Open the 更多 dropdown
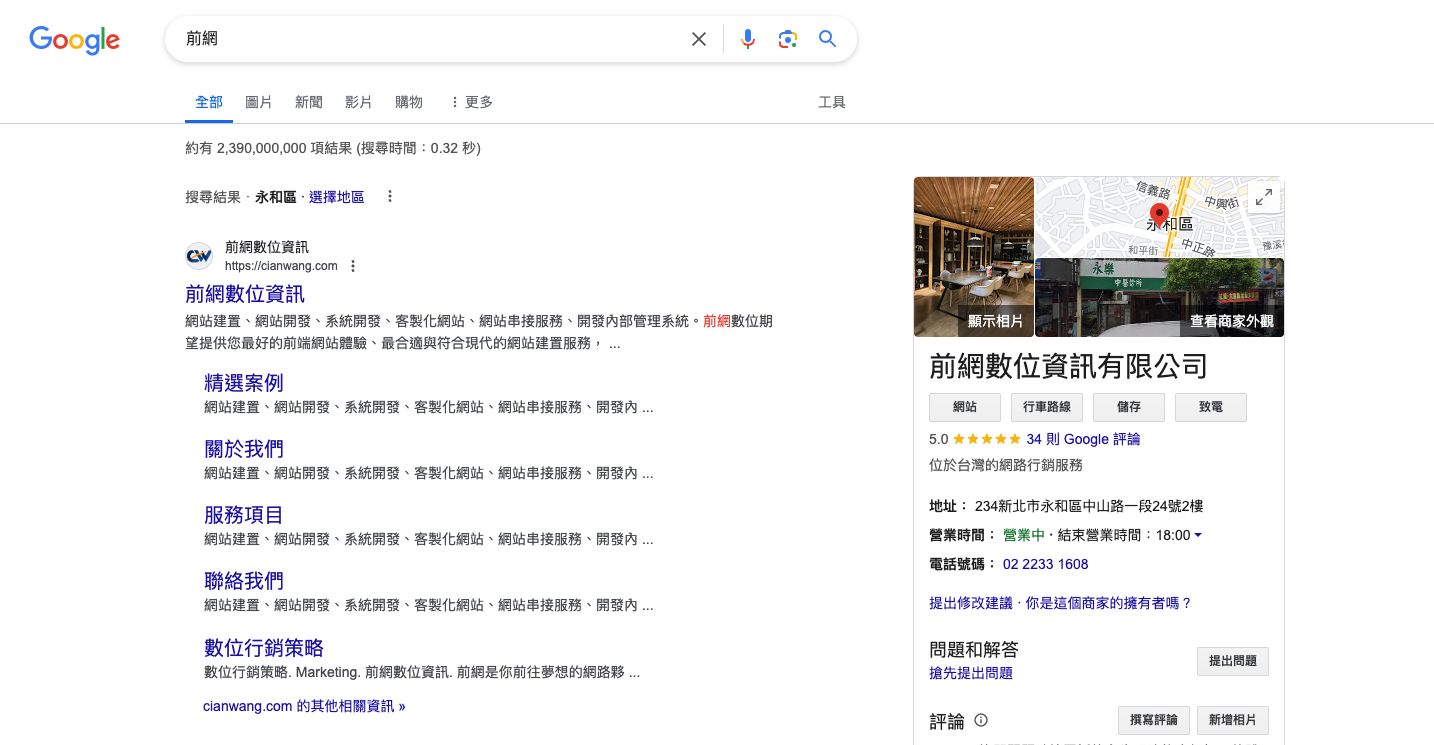This screenshot has height=745, width=1434. tap(478, 101)
